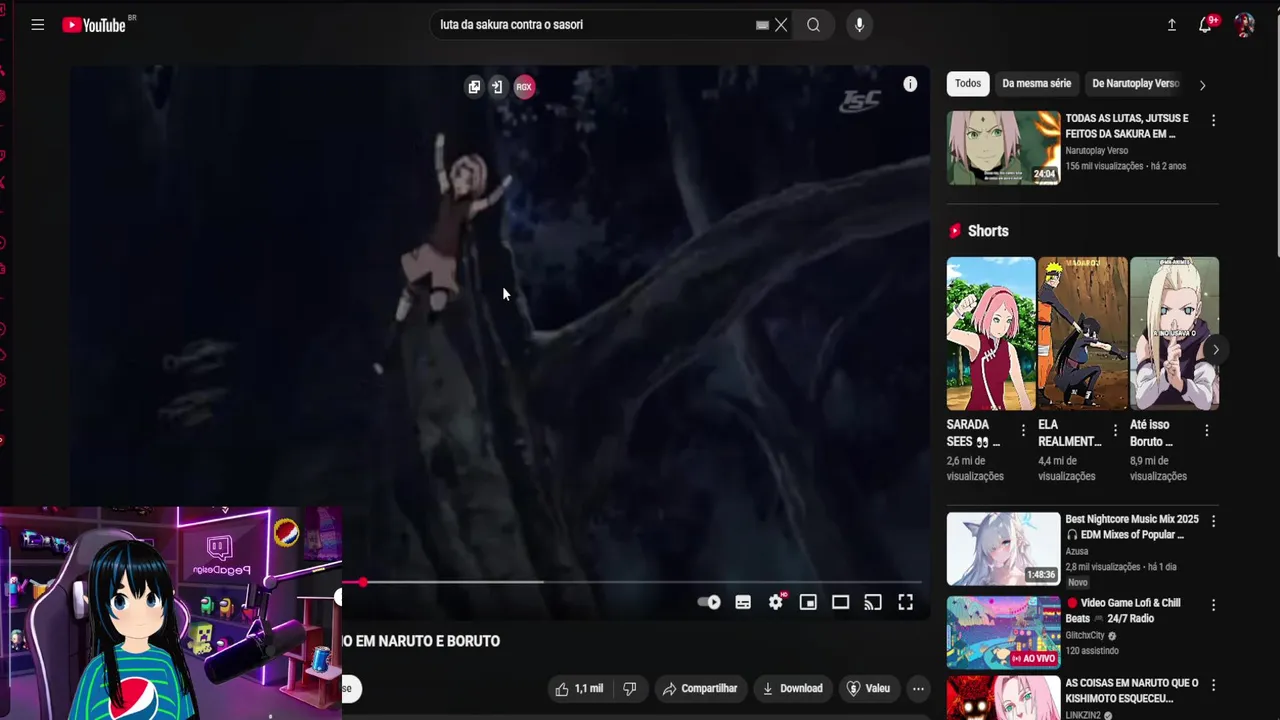This screenshot has height=720, width=1280.
Task: Toggle subtitles/closed captions
Action: pos(743,602)
